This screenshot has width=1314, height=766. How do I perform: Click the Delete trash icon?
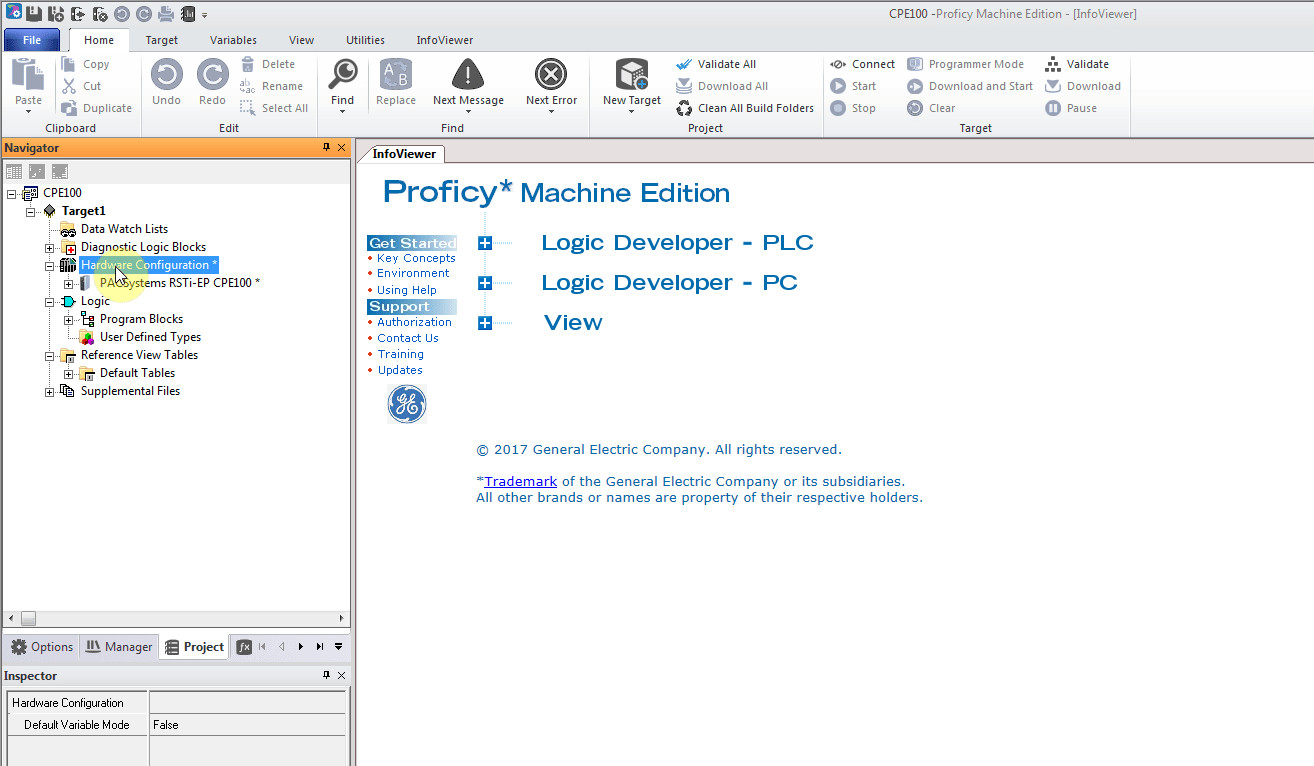pos(248,64)
